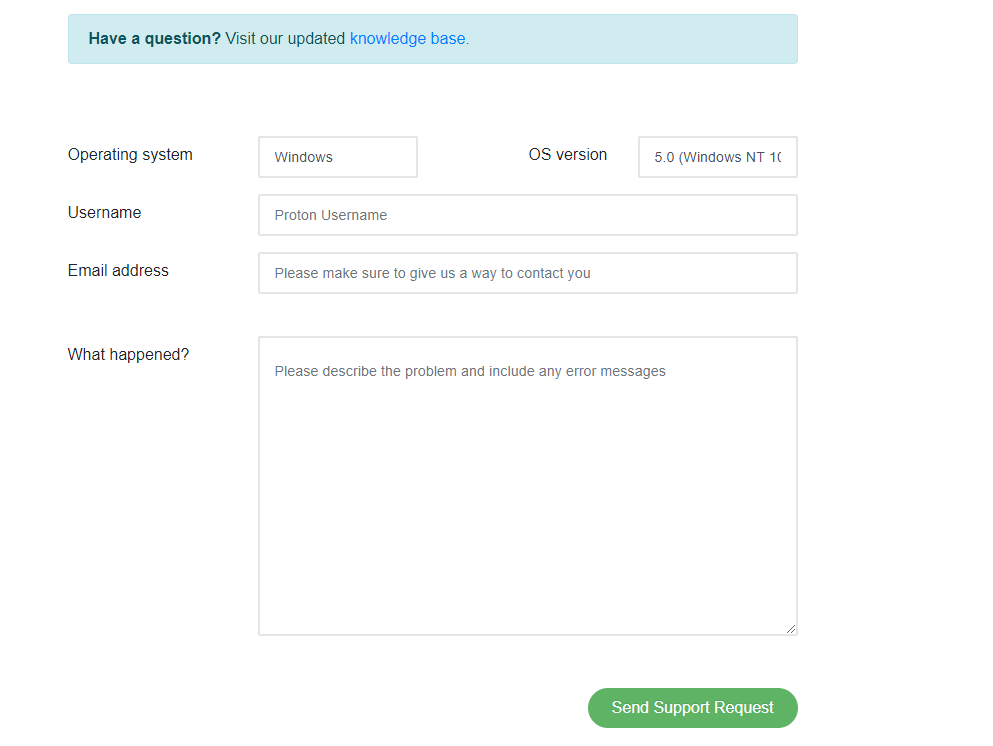Focus the Operating system field showing Windows
Screen dimensions: 993x746
pyautogui.click(x=338, y=157)
